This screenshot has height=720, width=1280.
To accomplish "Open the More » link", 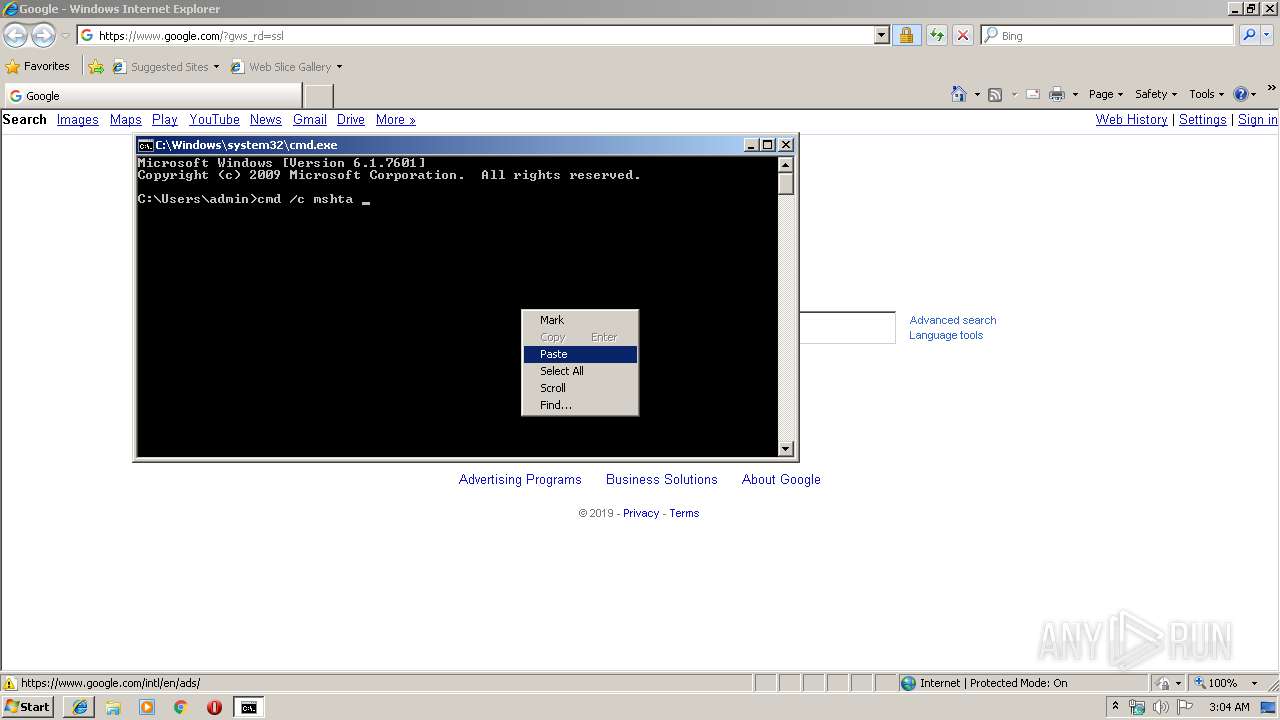I will pyautogui.click(x=395, y=119).
